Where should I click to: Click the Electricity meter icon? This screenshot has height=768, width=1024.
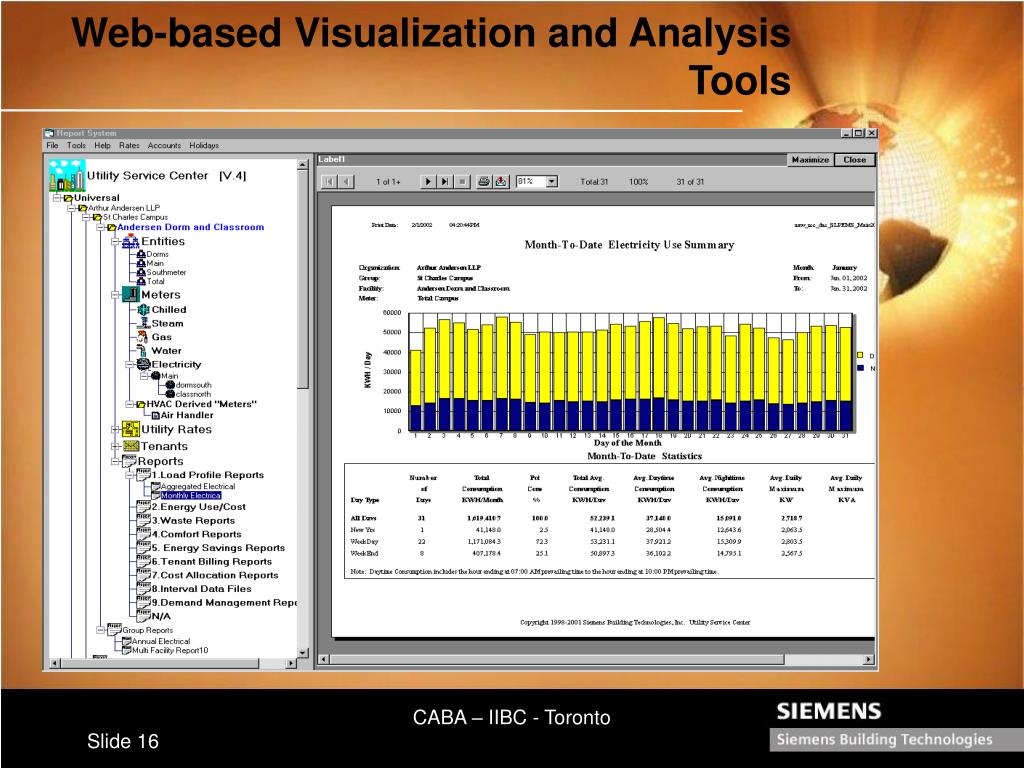tap(144, 364)
